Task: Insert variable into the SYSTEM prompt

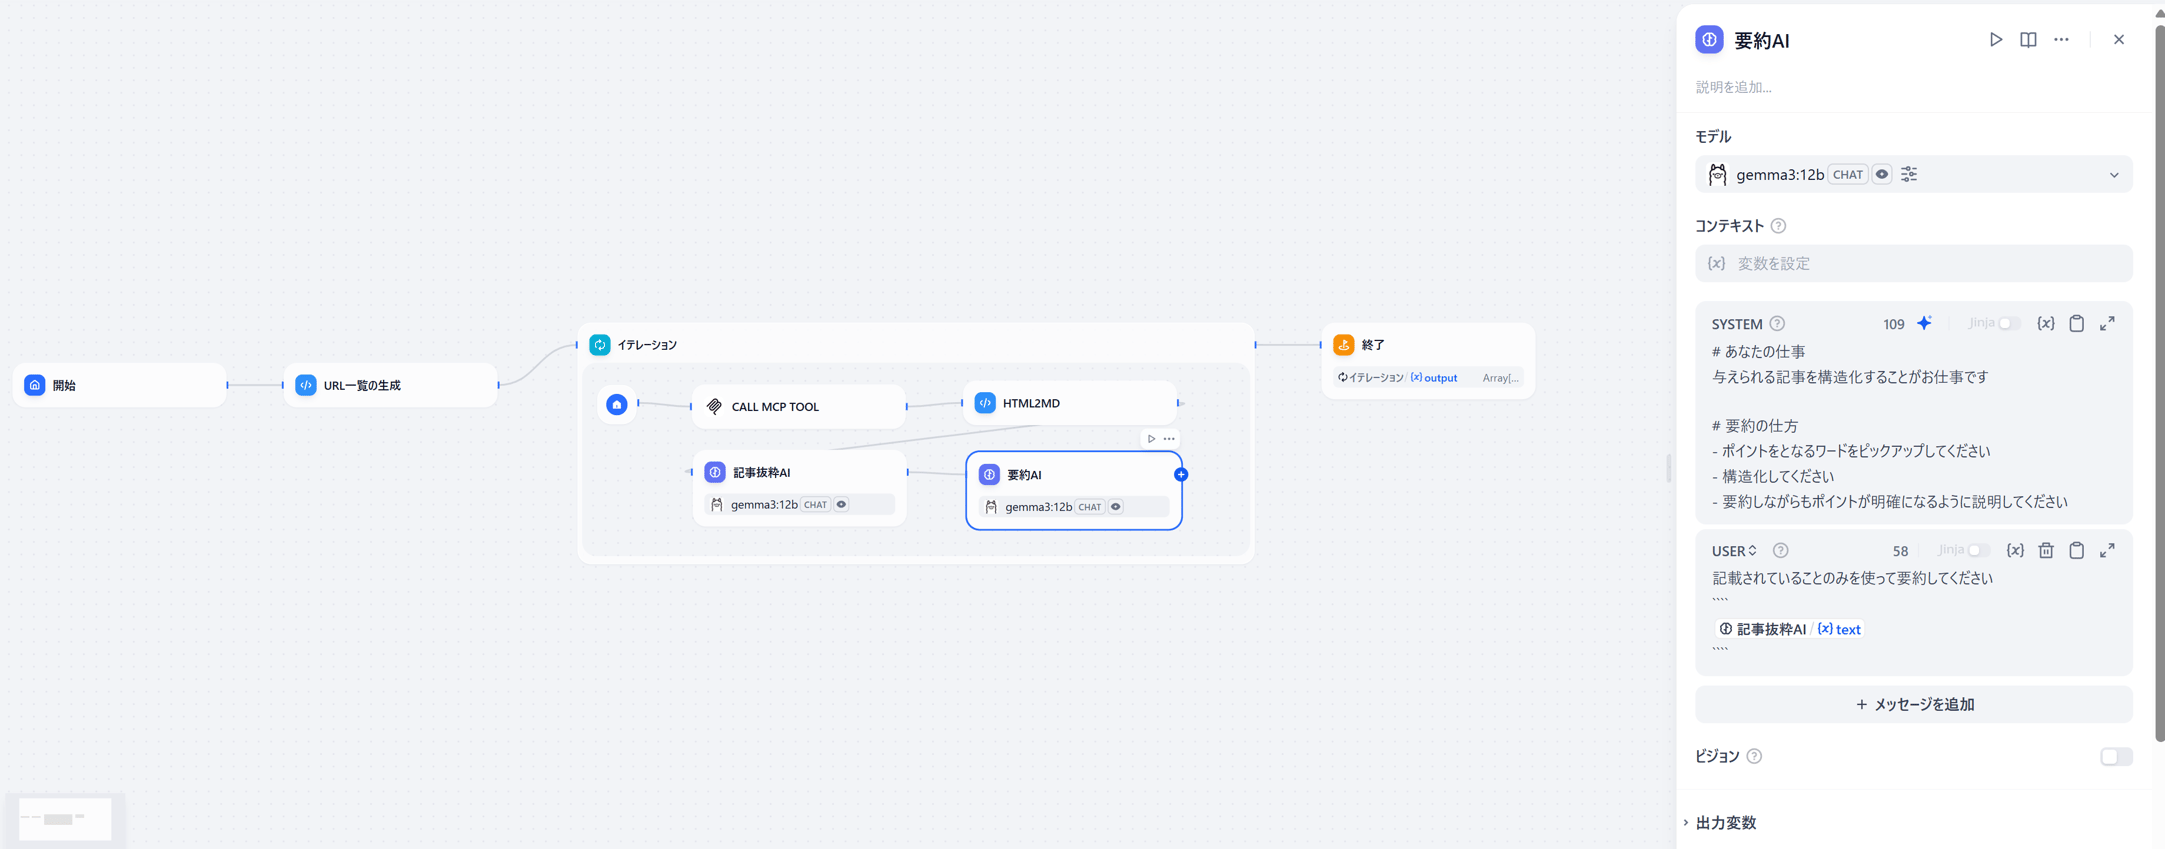Action: tap(2046, 323)
